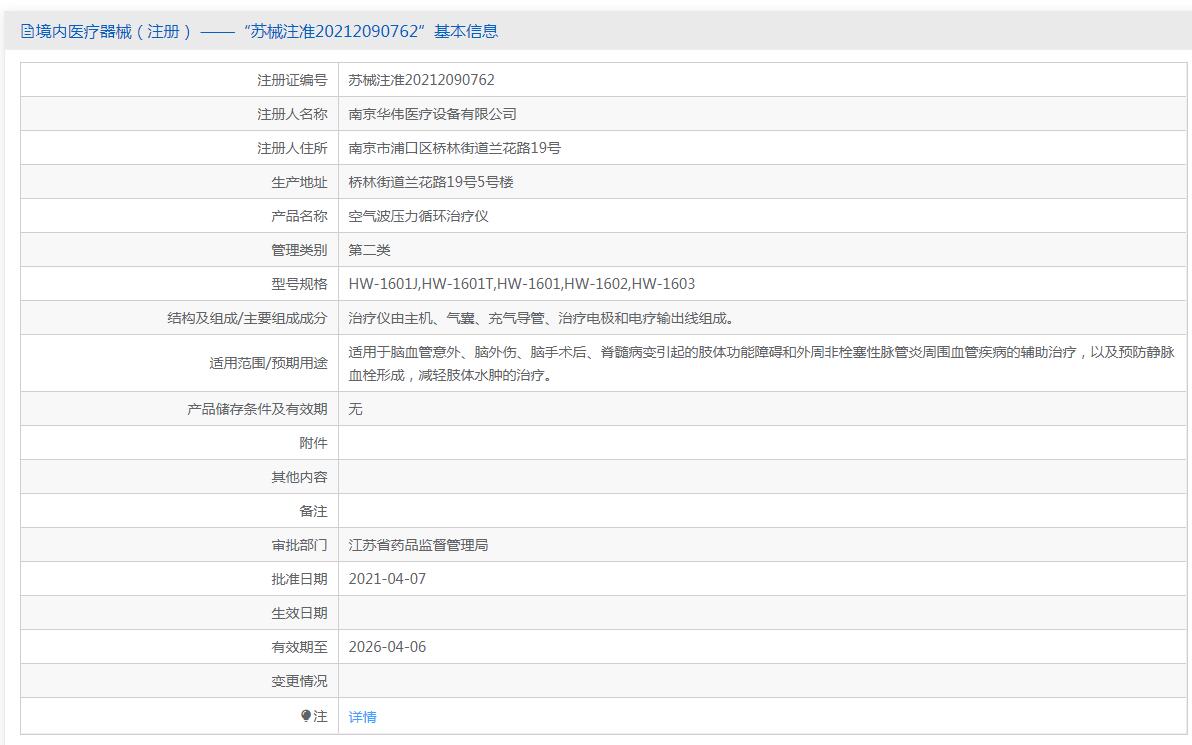Click the 注册人住所 label
1192x745 pixels.
292,148
